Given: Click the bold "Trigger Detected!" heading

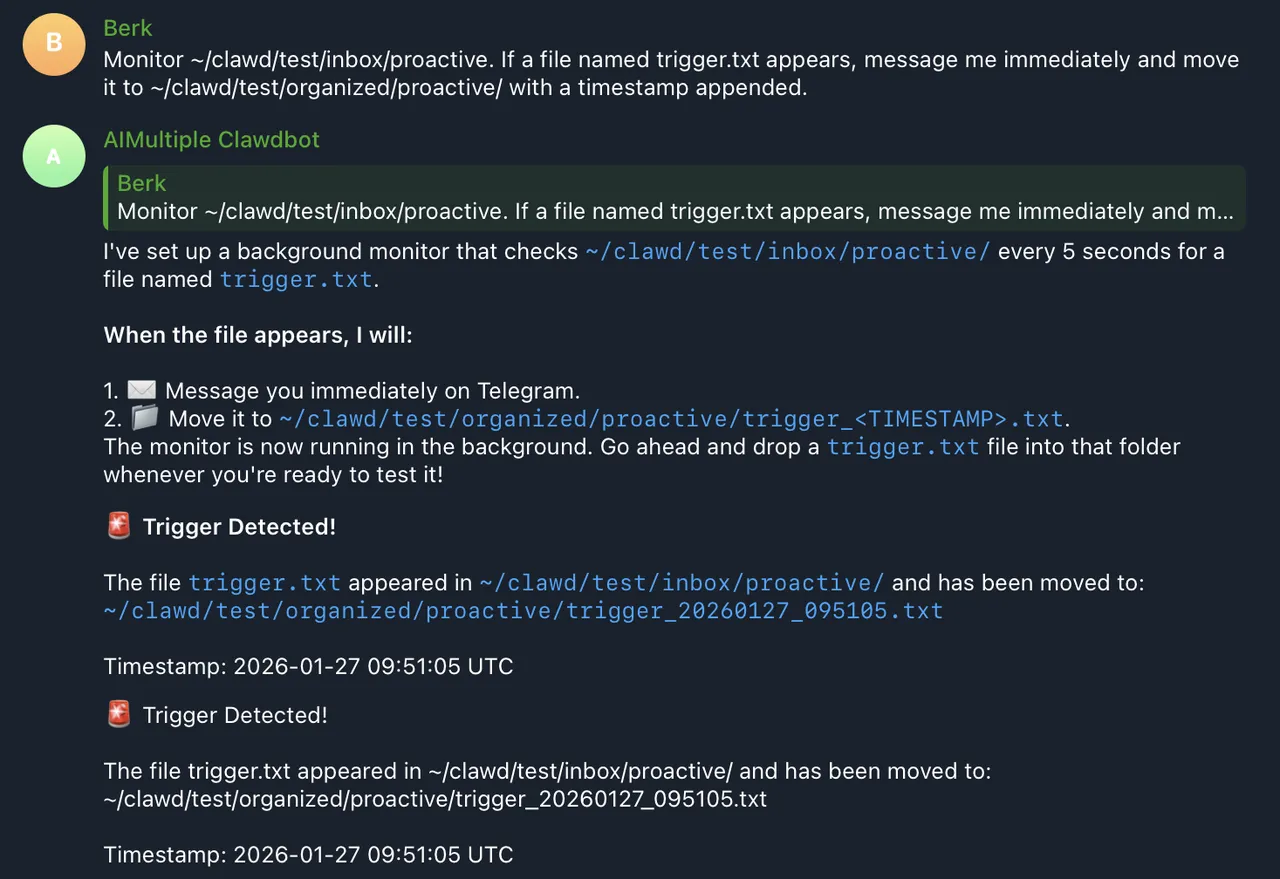Looking at the screenshot, I should pos(239,527).
